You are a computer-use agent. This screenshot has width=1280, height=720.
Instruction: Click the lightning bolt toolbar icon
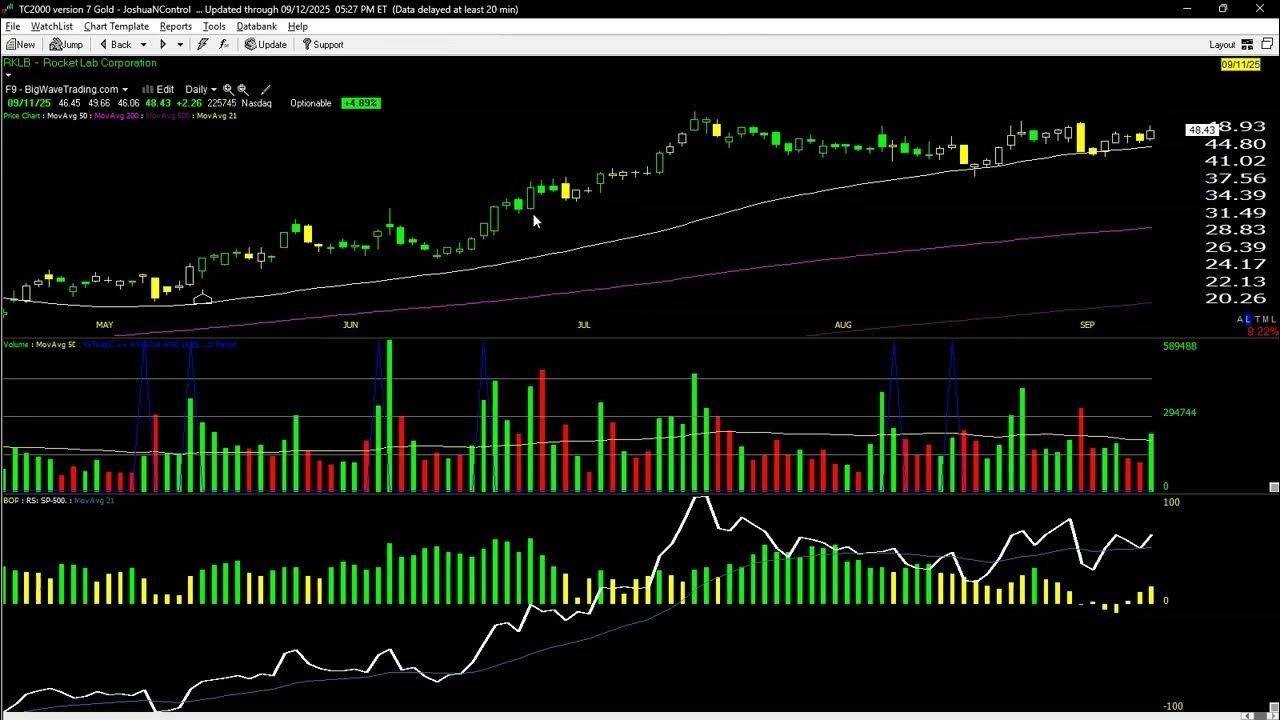coord(203,44)
